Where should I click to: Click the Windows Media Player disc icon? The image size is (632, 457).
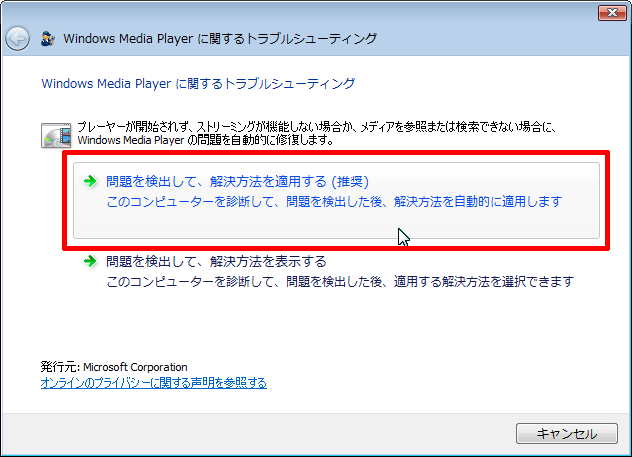[56, 135]
